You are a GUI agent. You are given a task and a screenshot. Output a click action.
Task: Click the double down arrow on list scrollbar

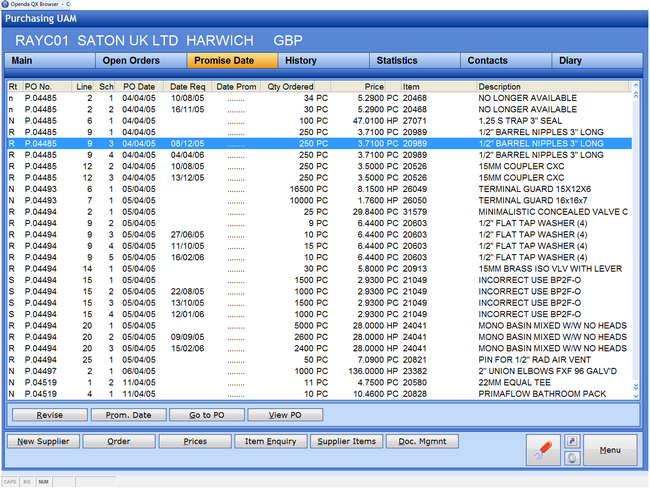pyautogui.click(x=635, y=387)
